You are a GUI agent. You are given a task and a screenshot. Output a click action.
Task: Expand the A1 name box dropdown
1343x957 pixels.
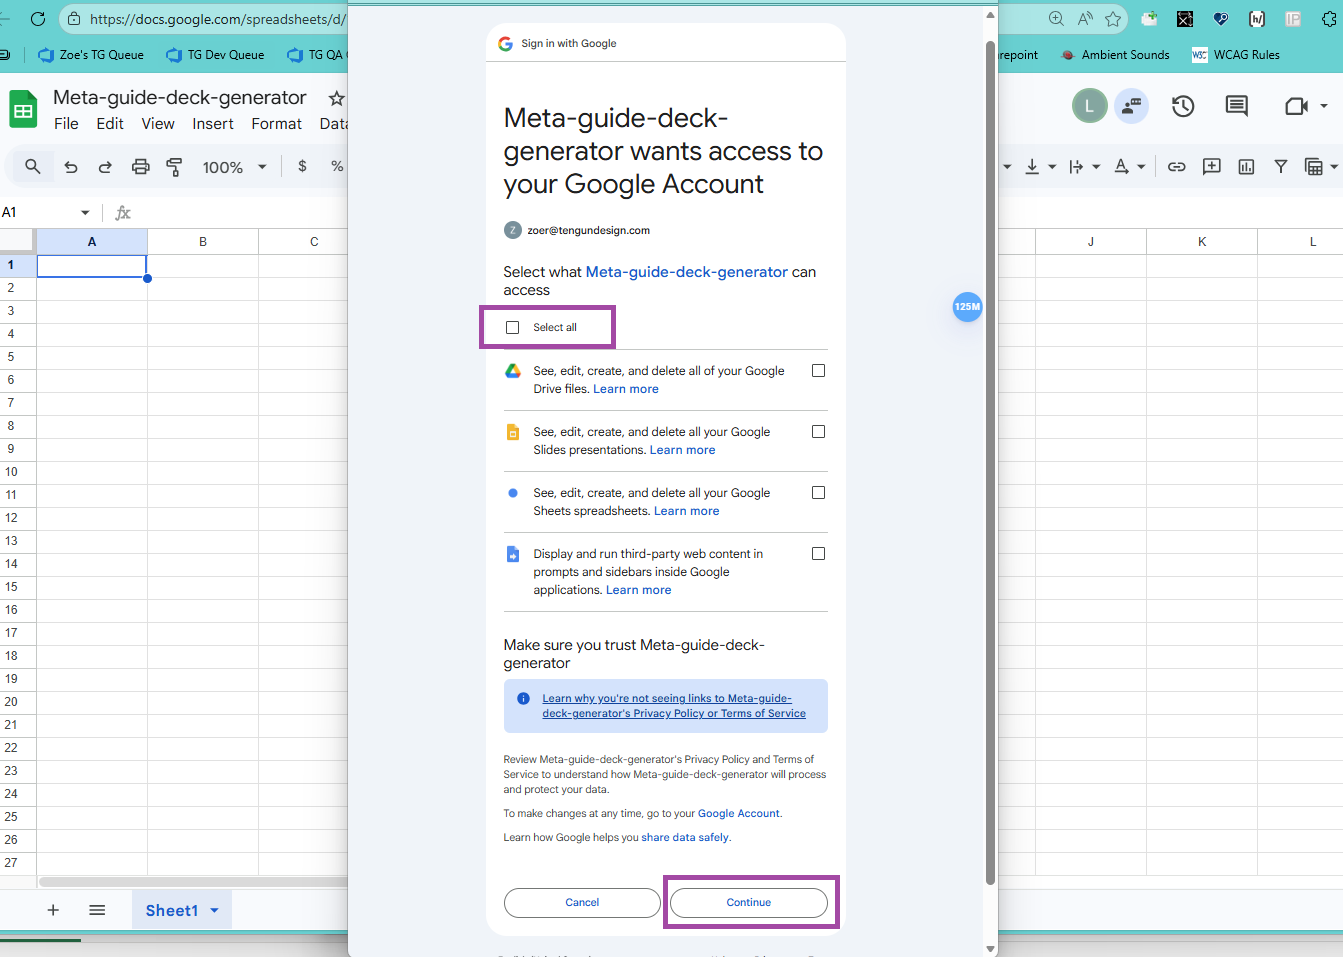point(85,212)
